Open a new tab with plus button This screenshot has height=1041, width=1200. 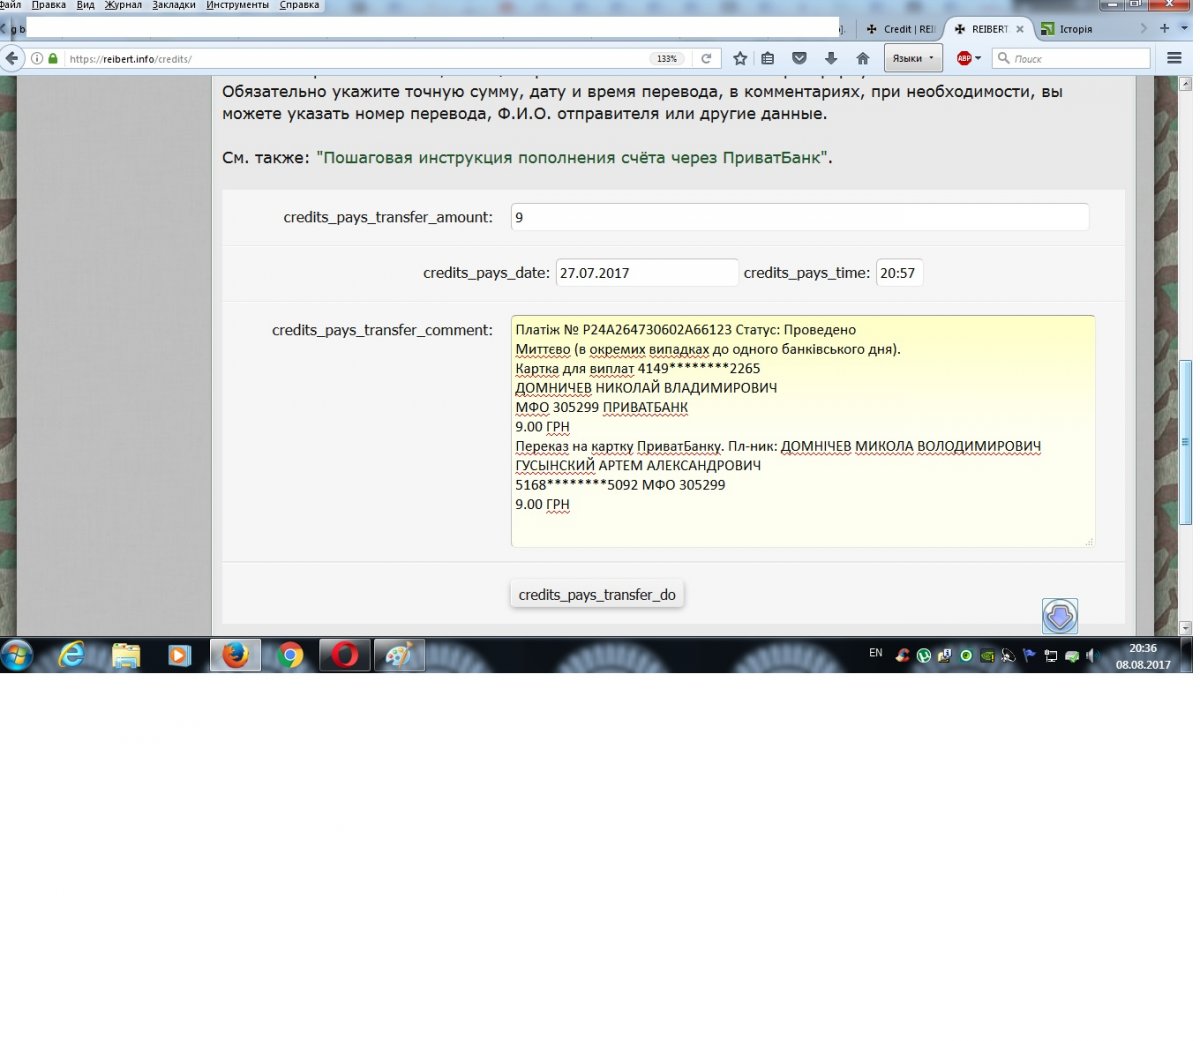click(x=1164, y=29)
